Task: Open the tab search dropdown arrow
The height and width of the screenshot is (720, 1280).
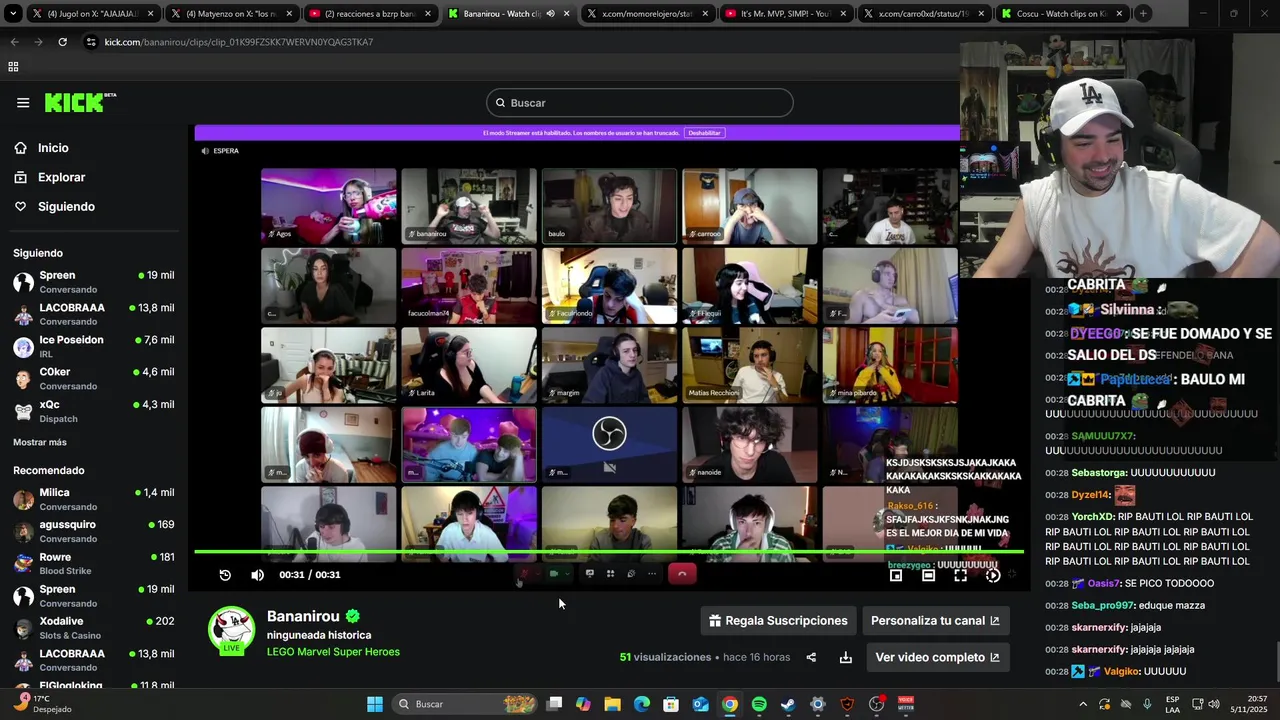Action: pyautogui.click(x=13, y=14)
